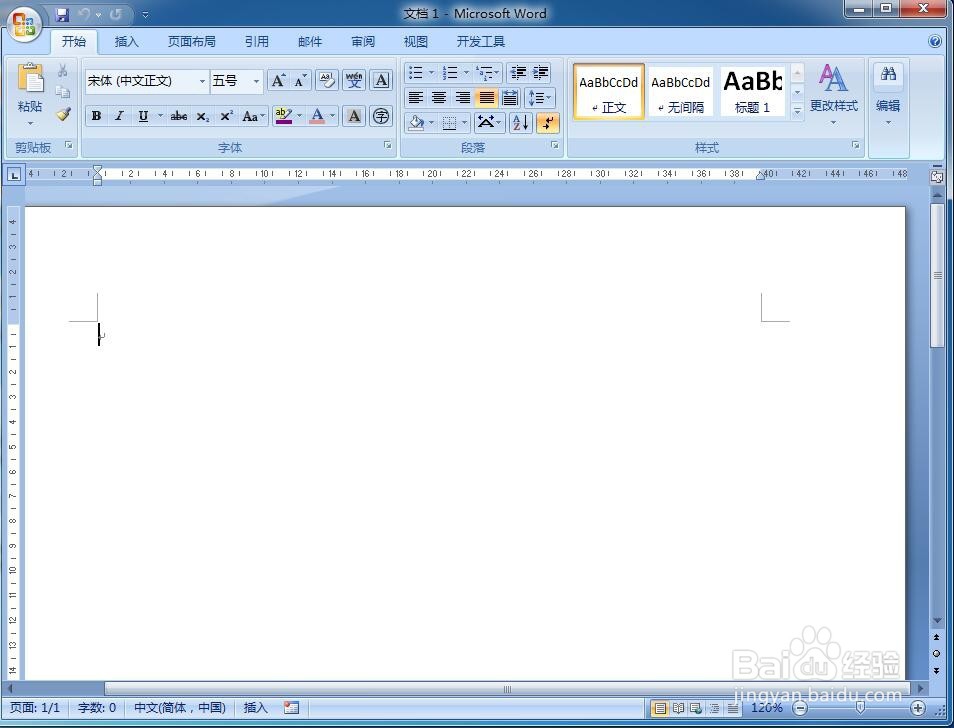Align text left
The image size is (954, 728).
[416, 97]
